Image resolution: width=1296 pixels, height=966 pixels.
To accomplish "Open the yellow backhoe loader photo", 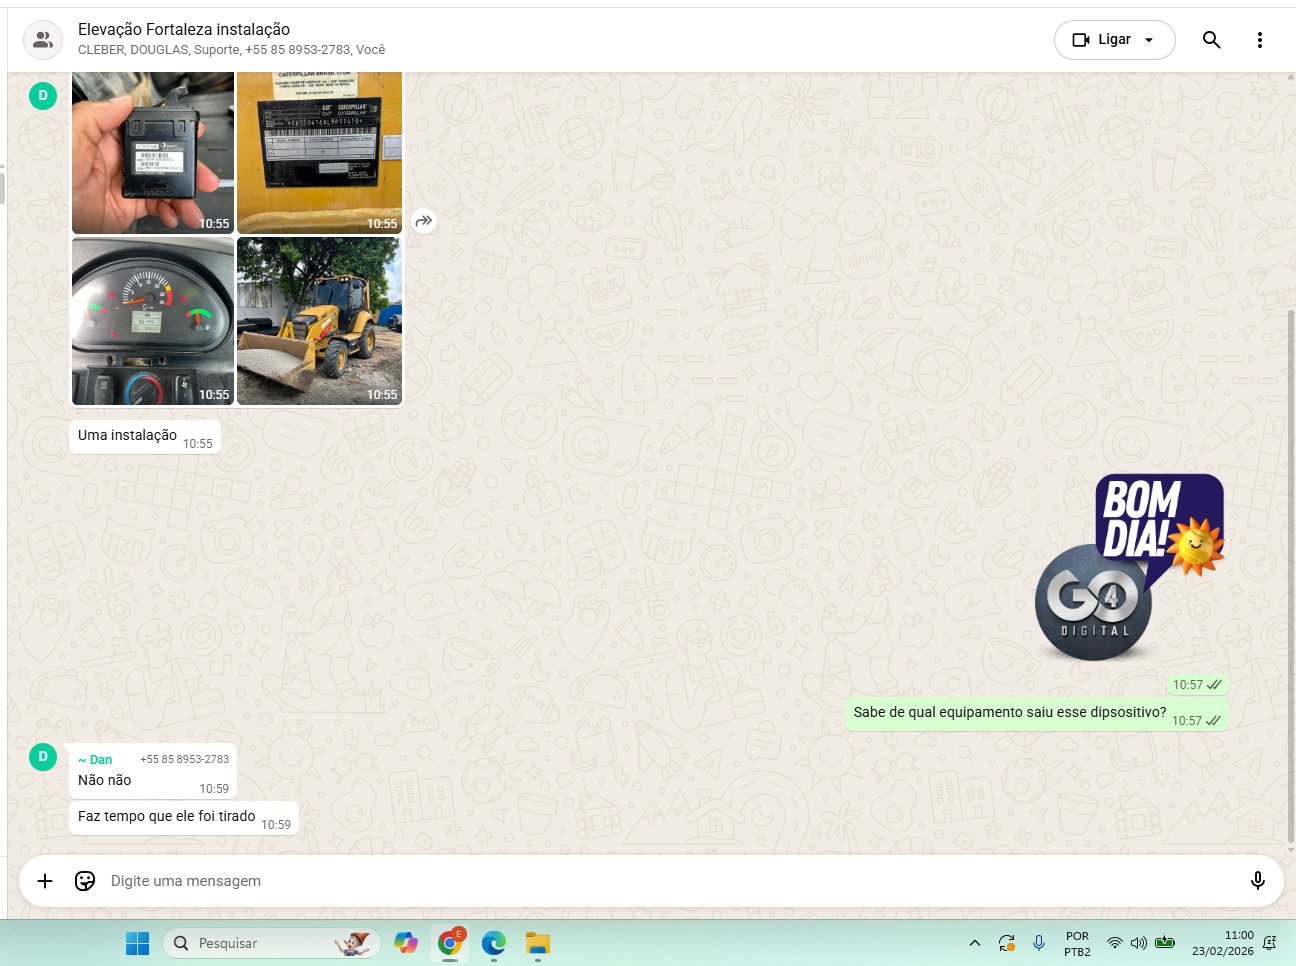I will click(319, 321).
